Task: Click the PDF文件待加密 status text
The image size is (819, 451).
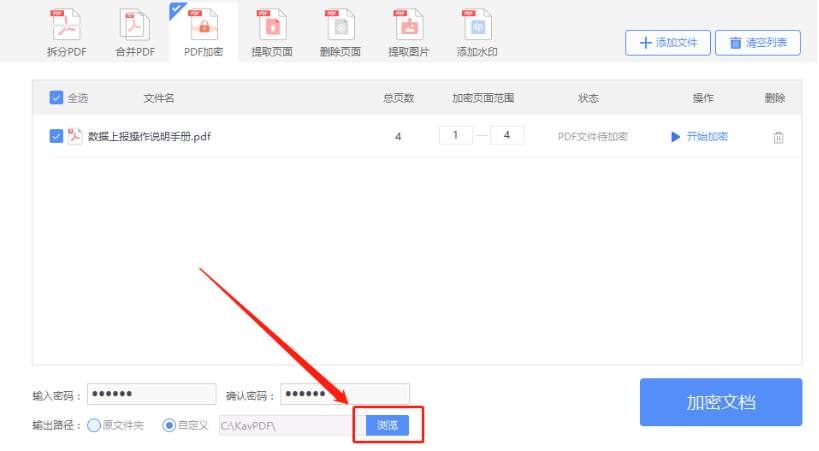Action: point(592,137)
